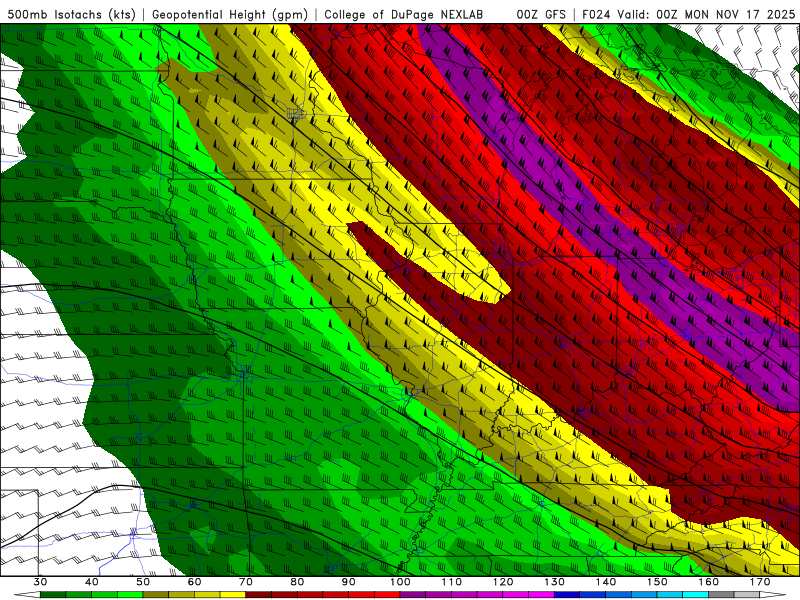Click the '30' label on the color scale
Screen dimensions: 800x600
tap(40, 582)
